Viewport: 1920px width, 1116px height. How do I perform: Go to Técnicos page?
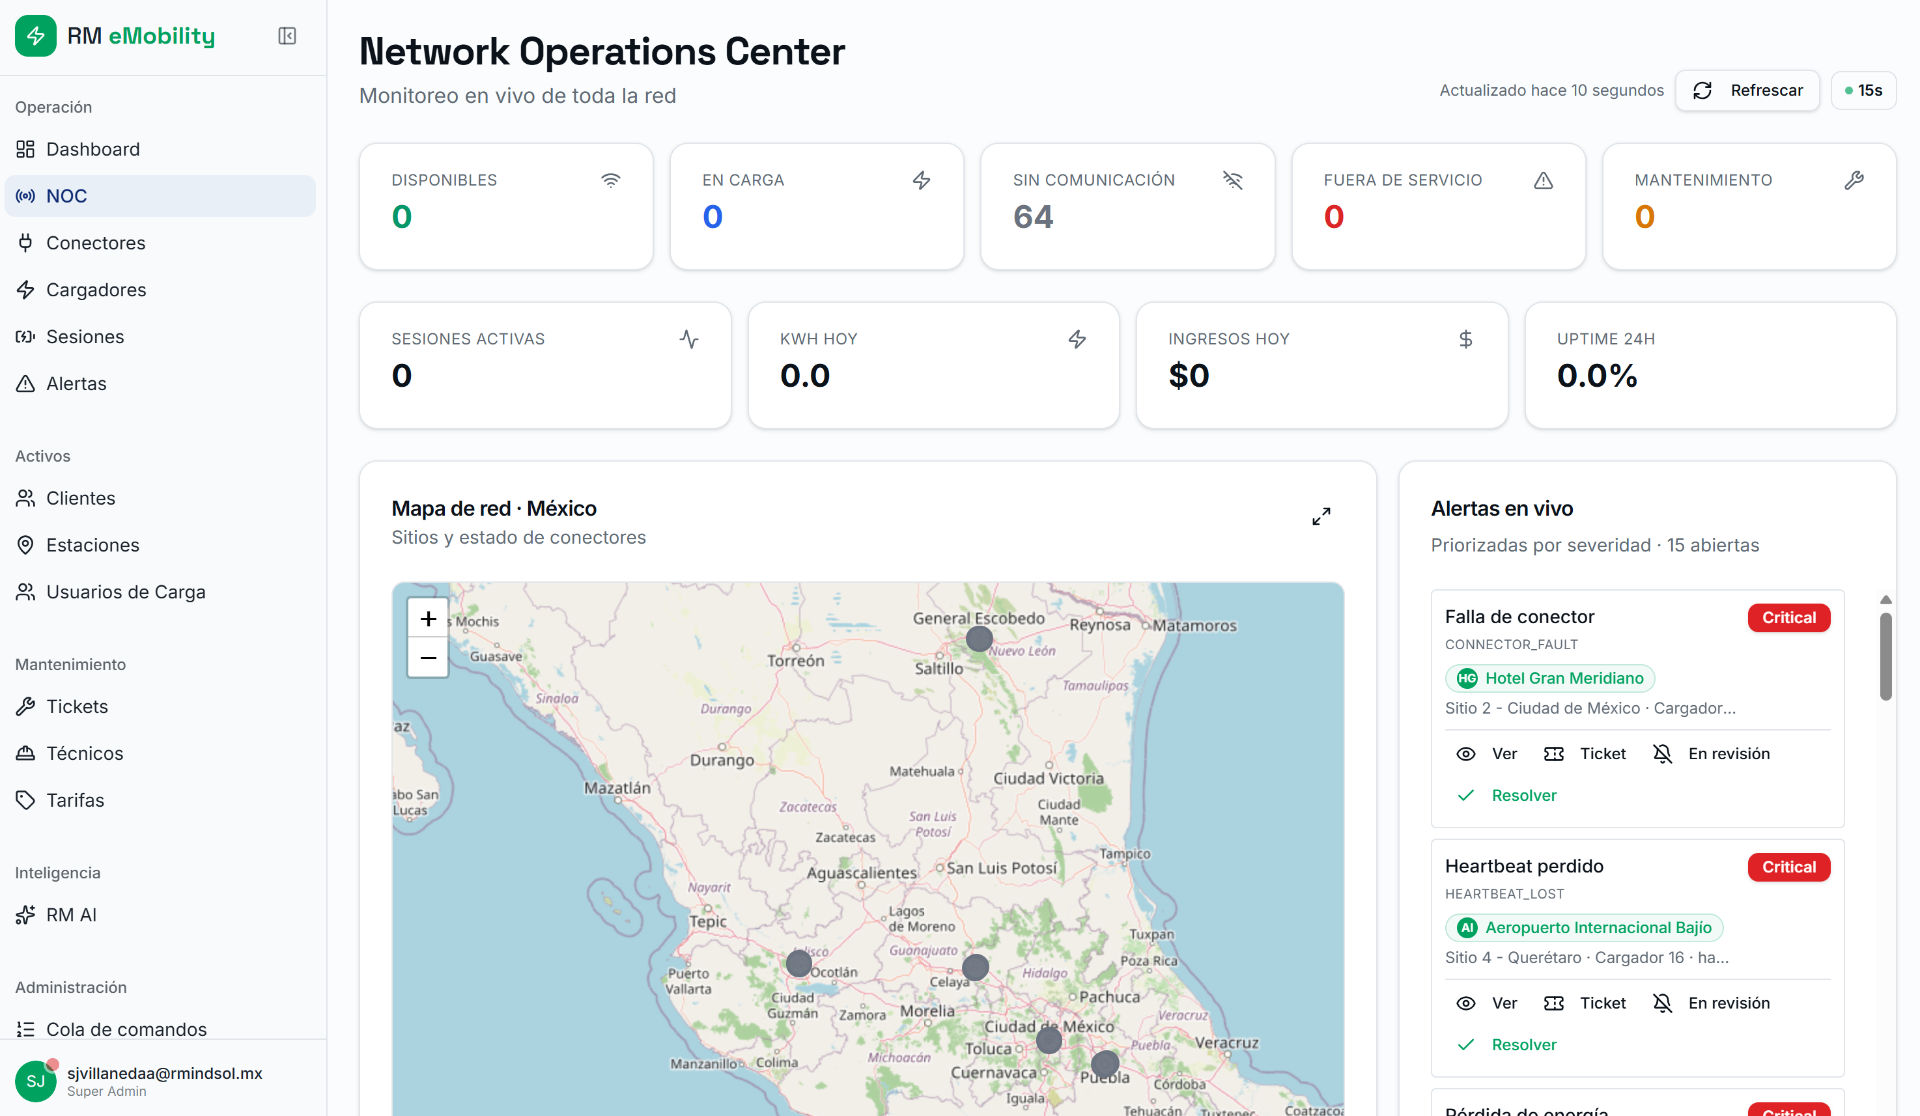pyautogui.click(x=160, y=753)
